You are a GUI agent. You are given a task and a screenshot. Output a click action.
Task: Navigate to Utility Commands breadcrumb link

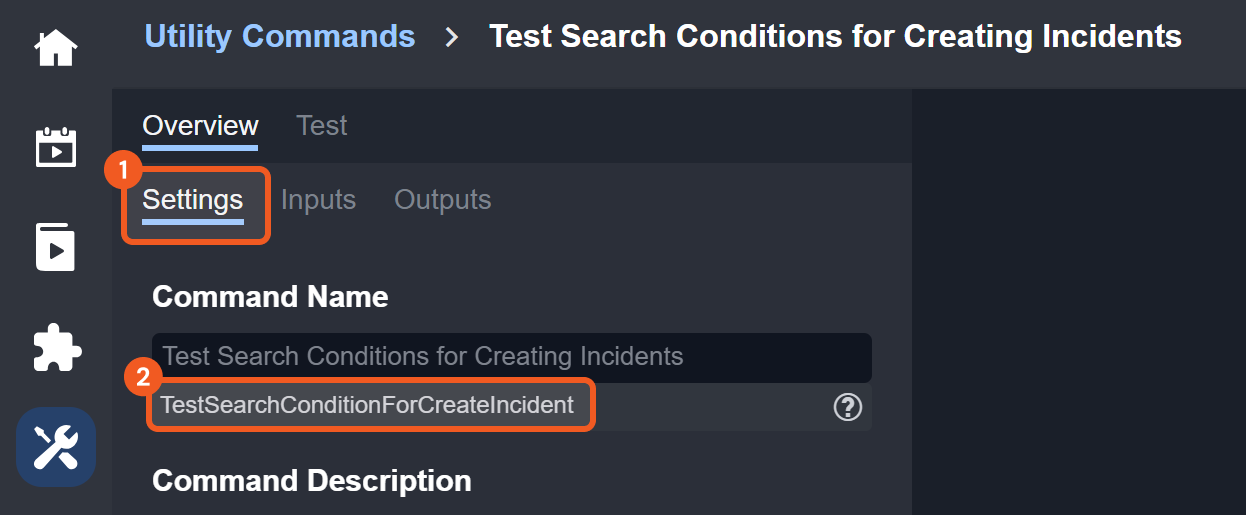pyautogui.click(x=280, y=37)
